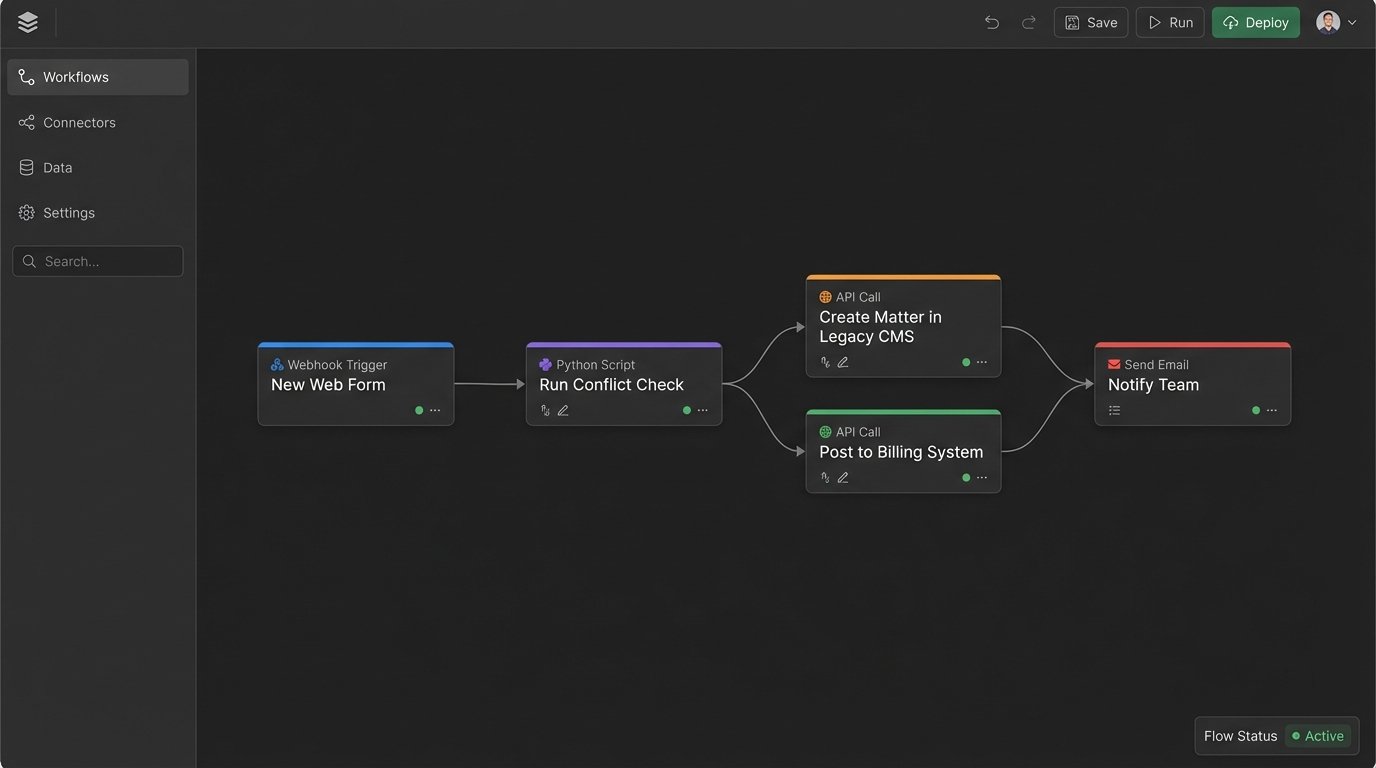Screen dimensions: 1376x768
Task: Click the Deploy button
Action: [1255, 21]
